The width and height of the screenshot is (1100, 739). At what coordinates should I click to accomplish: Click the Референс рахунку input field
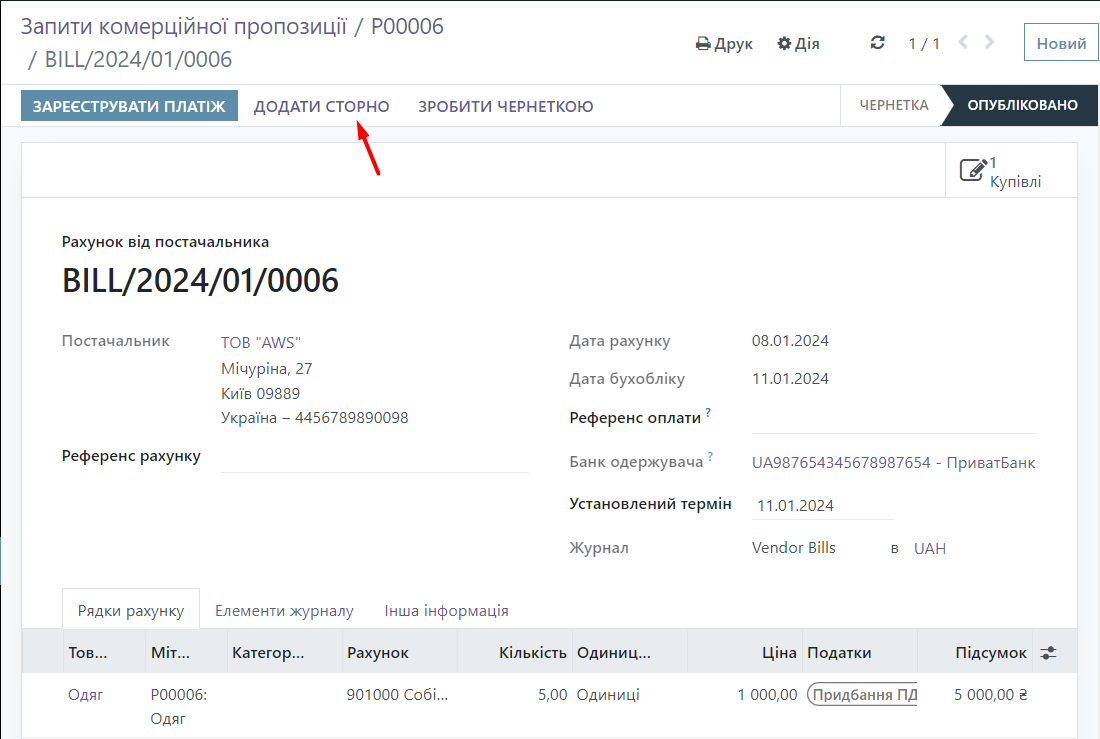(x=374, y=457)
